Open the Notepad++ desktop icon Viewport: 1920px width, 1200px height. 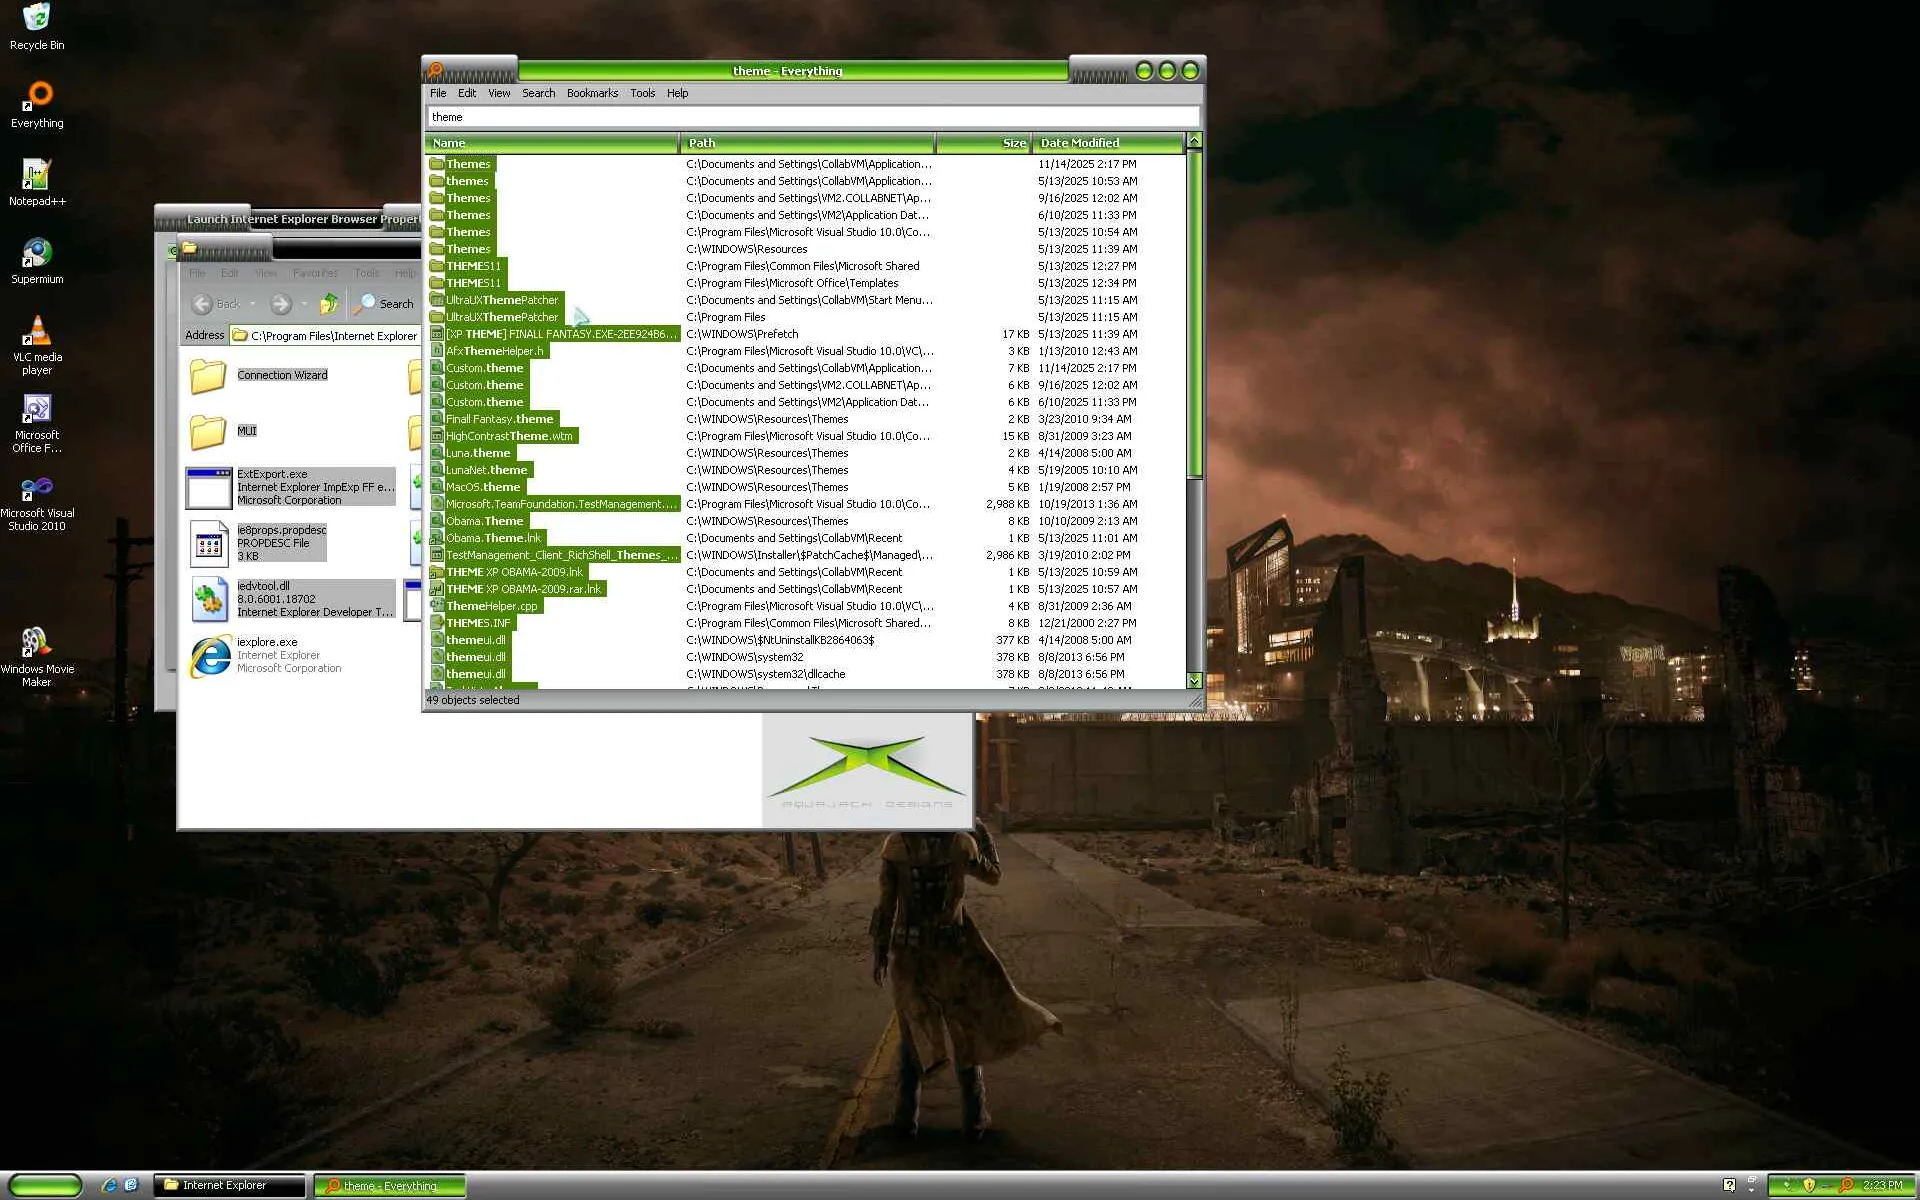(37, 175)
